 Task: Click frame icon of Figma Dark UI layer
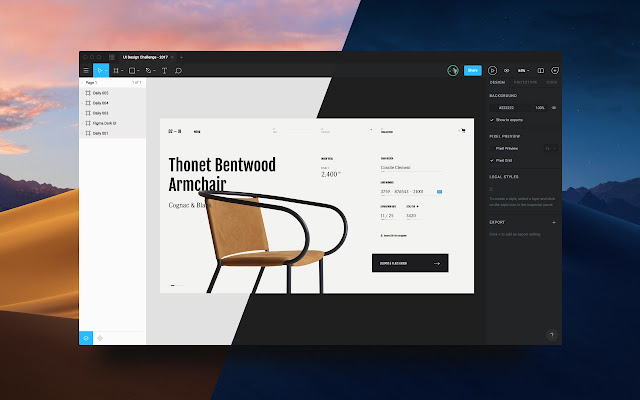click(x=88, y=123)
